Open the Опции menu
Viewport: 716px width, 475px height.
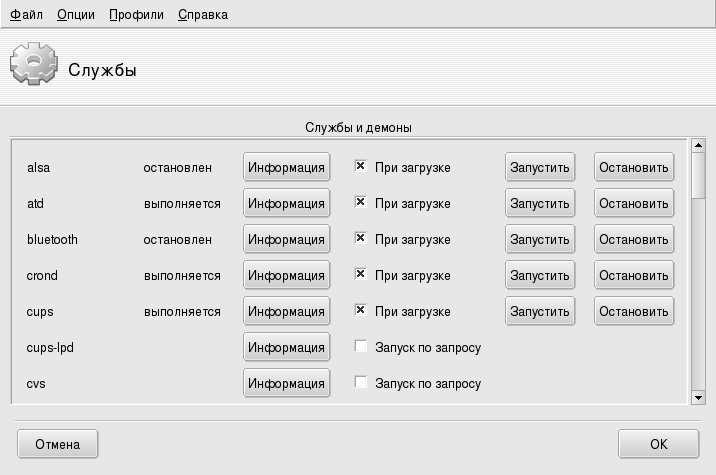(76, 15)
